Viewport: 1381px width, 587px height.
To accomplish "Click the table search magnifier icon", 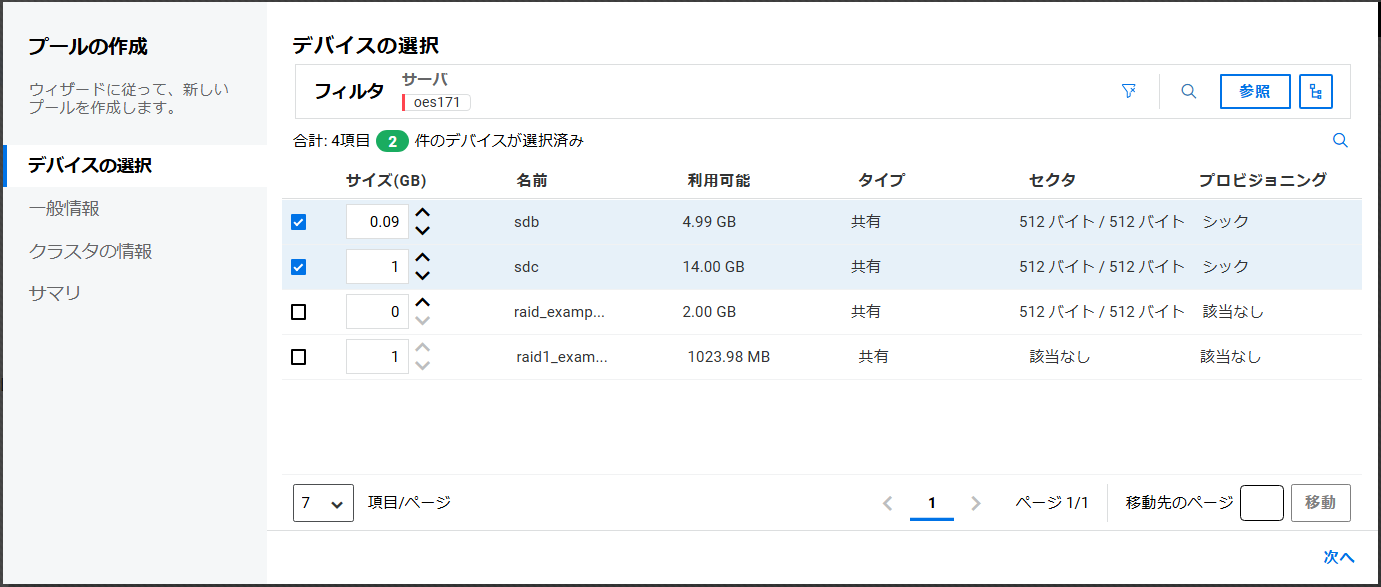I will tap(1341, 141).
